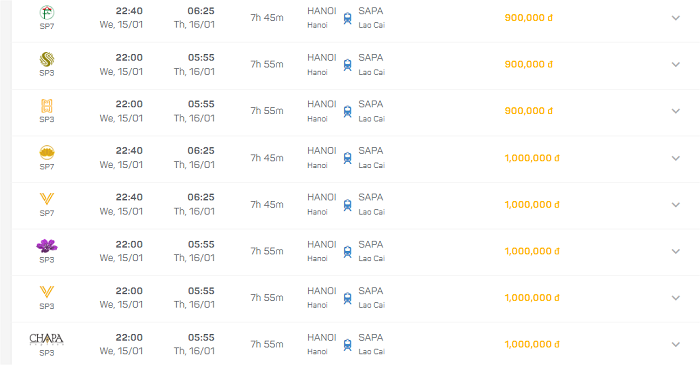Screen dimensions: 700x365
Task: Click the 900,000 đ price on the orange logo row
Action: pyautogui.click(x=529, y=111)
